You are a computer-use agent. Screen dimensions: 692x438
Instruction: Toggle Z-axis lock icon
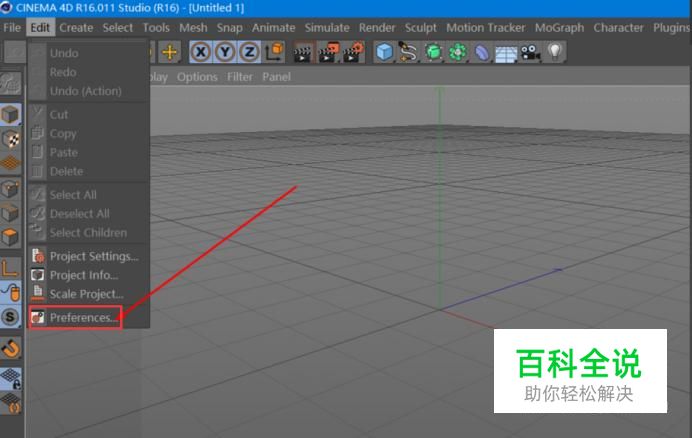click(x=249, y=52)
